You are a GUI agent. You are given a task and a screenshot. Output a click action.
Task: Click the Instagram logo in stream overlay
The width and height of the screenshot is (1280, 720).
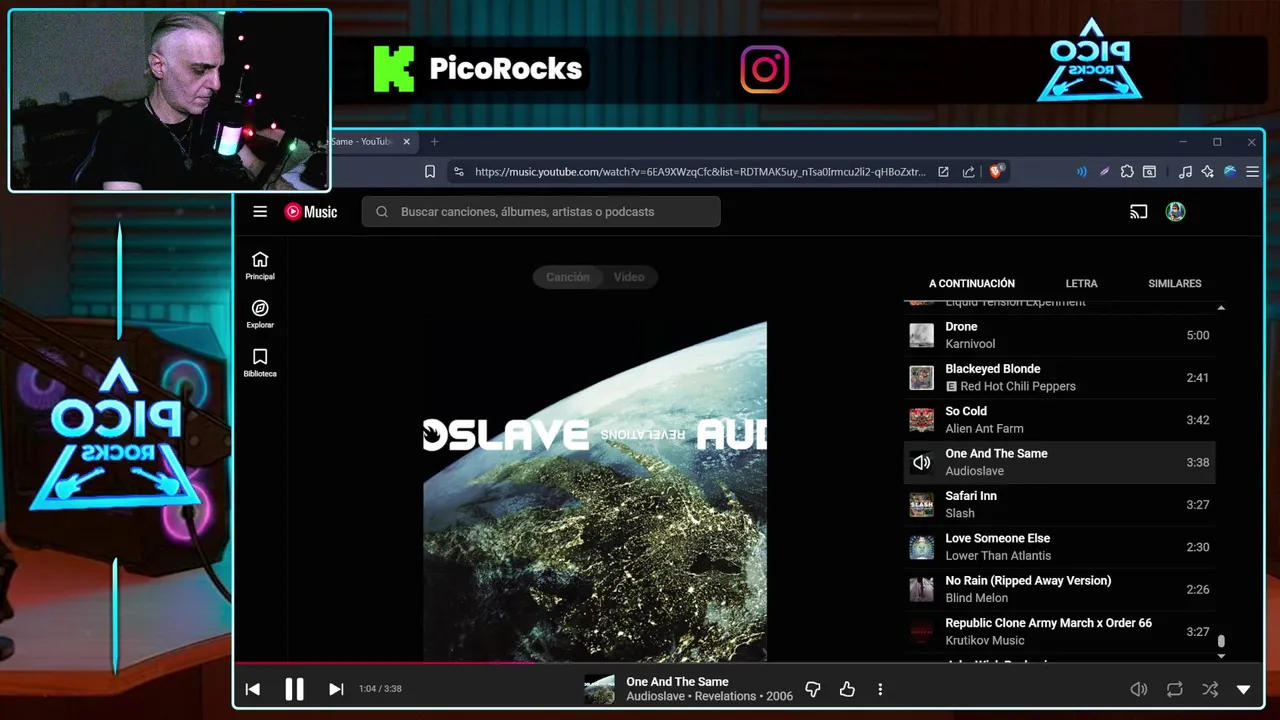(x=765, y=70)
